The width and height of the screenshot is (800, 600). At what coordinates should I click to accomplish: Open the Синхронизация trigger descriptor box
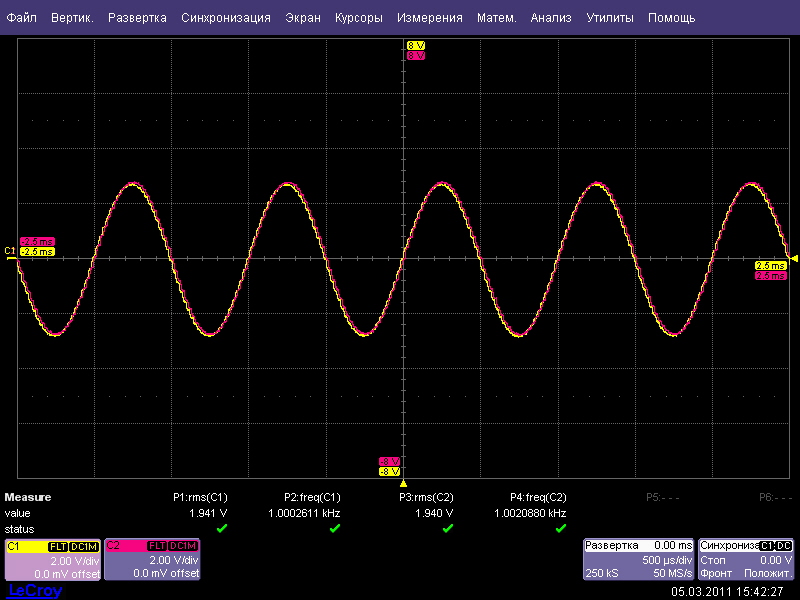pos(746,560)
